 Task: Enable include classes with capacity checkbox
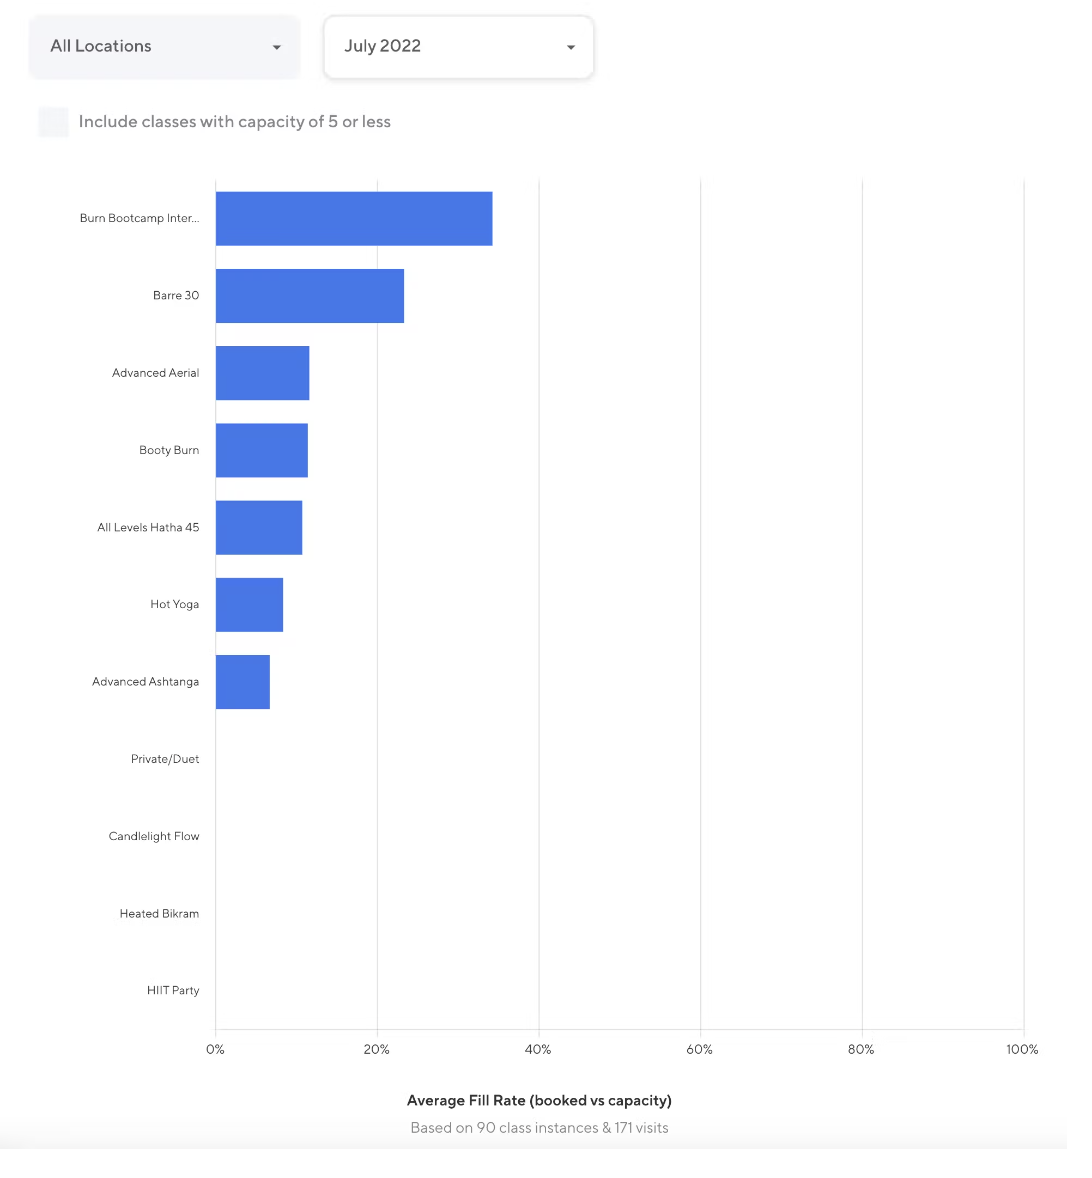click(53, 122)
